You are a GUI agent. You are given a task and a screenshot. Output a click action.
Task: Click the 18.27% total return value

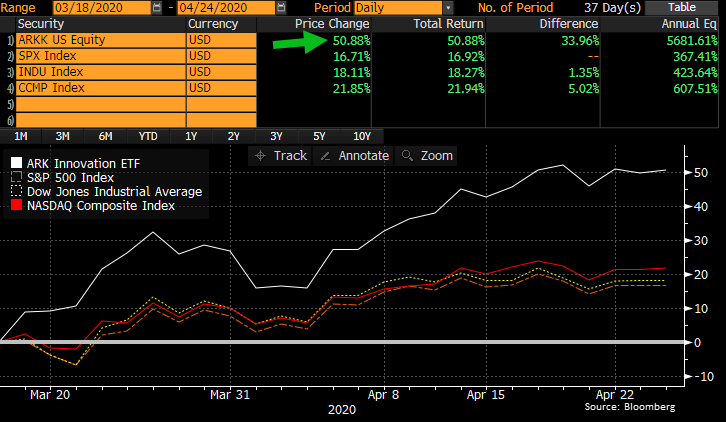(466, 73)
